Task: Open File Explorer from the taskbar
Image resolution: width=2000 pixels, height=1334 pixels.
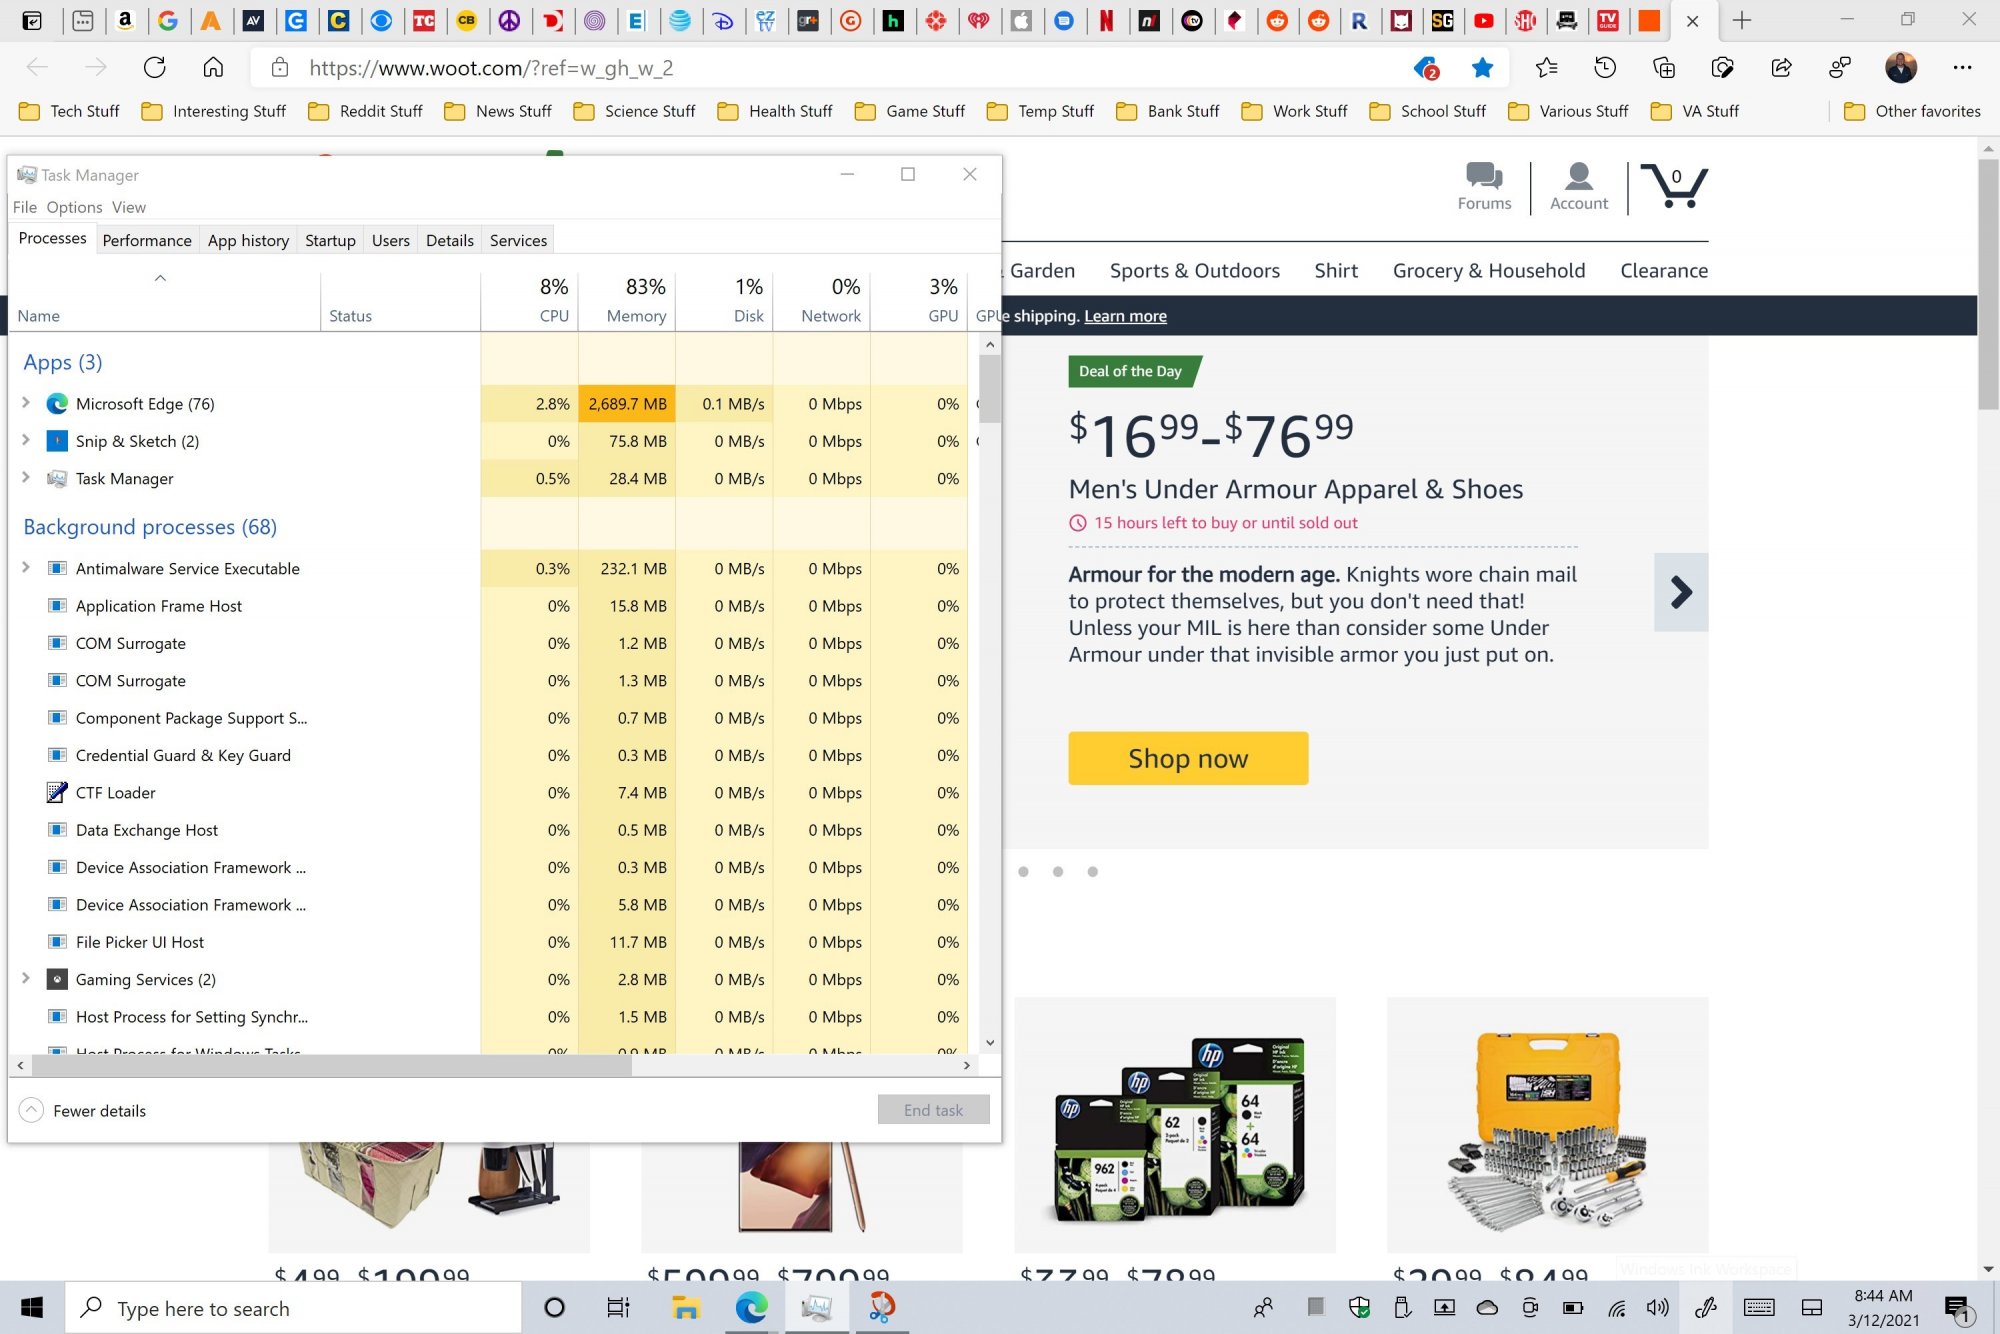Action: [x=685, y=1307]
